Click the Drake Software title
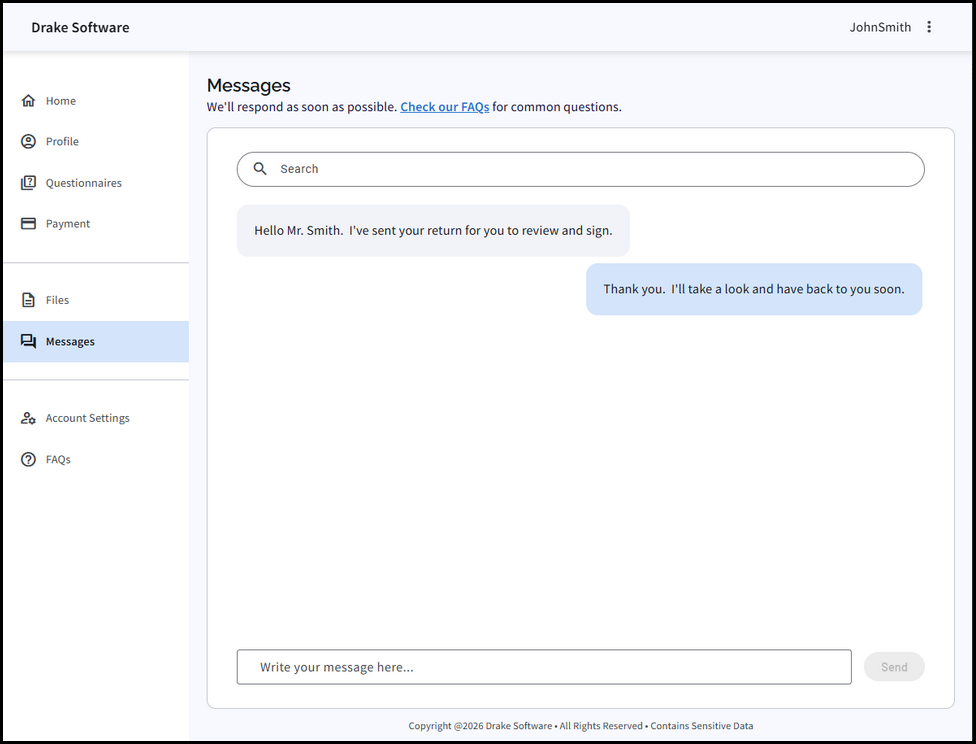 [x=80, y=27]
